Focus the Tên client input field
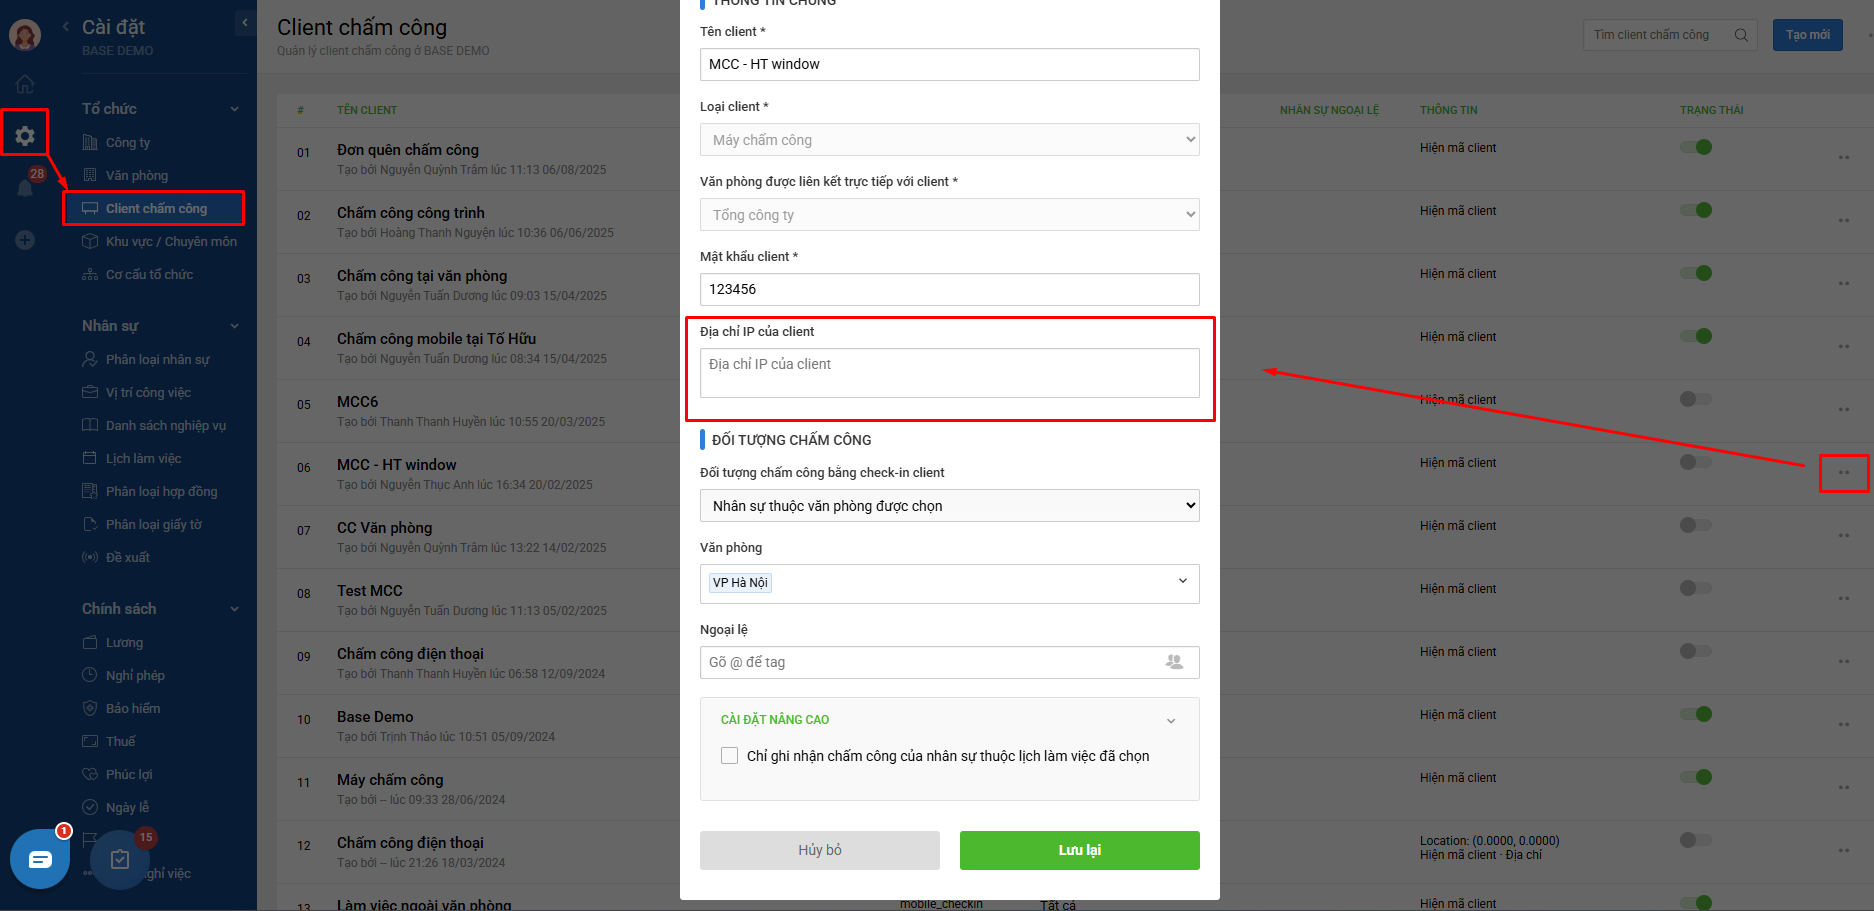Viewport: 1874px width, 911px height. click(x=950, y=64)
